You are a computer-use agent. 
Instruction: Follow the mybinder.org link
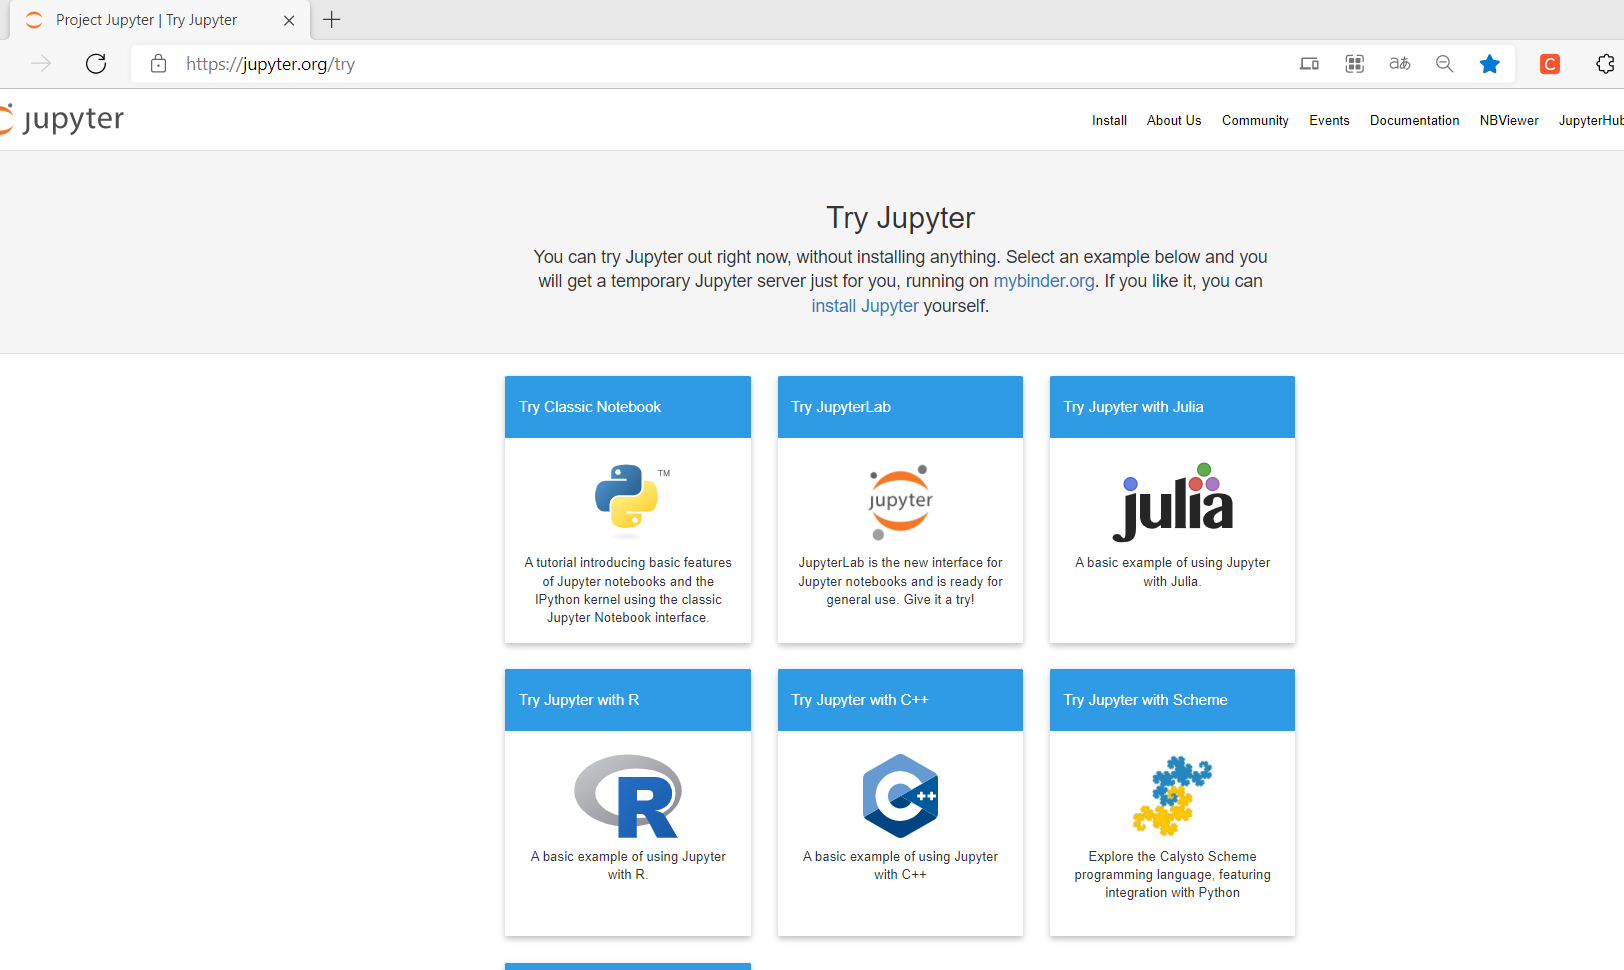1044,281
